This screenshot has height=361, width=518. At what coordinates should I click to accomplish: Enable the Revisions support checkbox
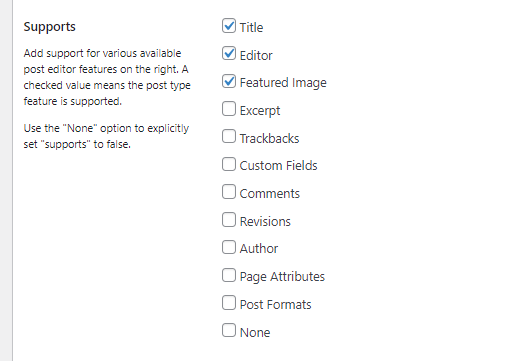tap(229, 220)
